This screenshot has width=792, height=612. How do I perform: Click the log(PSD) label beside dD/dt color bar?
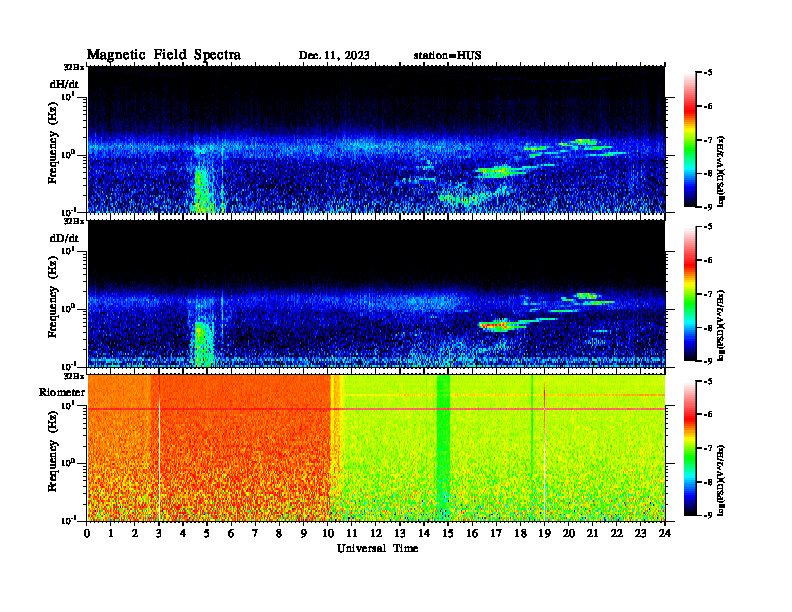pyautogui.click(x=721, y=325)
